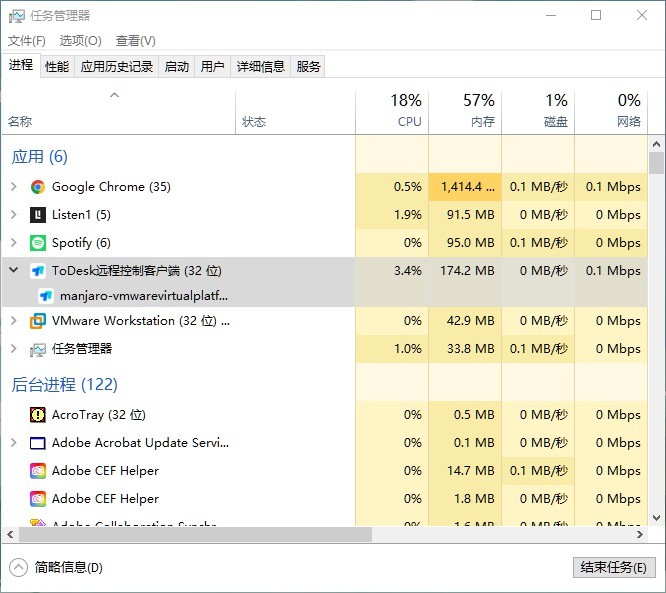
Task: Collapse the ToDesk远程控制客户端 process group
Action: [x=14, y=270]
